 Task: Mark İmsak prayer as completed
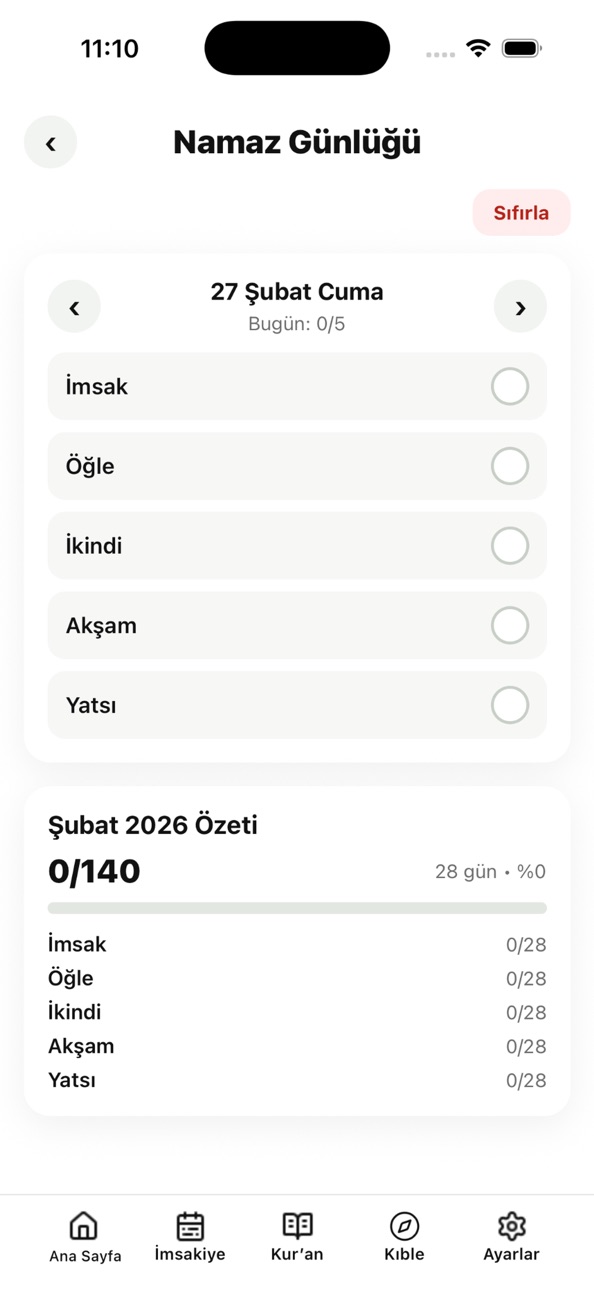coord(510,386)
